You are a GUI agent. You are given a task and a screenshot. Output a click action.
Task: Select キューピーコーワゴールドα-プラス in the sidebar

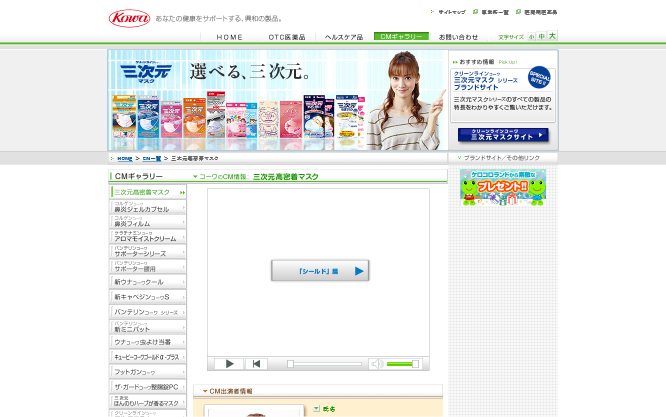click(x=148, y=357)
